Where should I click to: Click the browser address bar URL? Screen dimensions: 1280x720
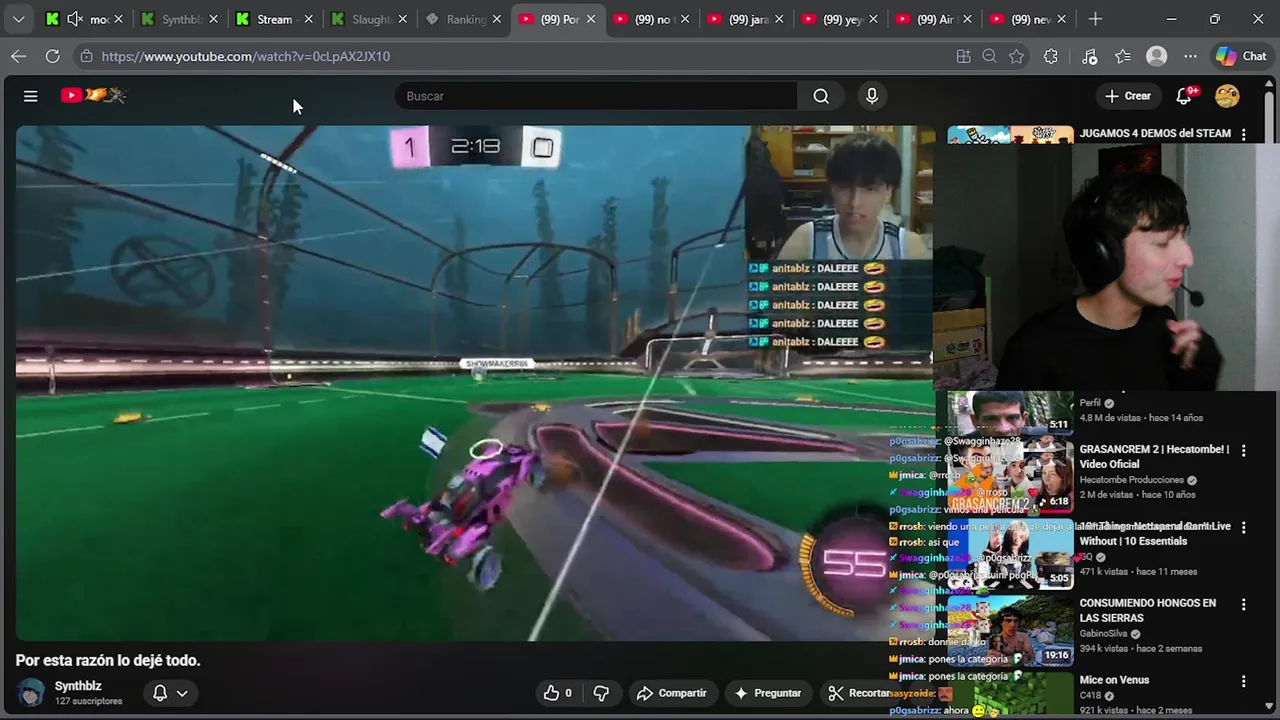246,57
